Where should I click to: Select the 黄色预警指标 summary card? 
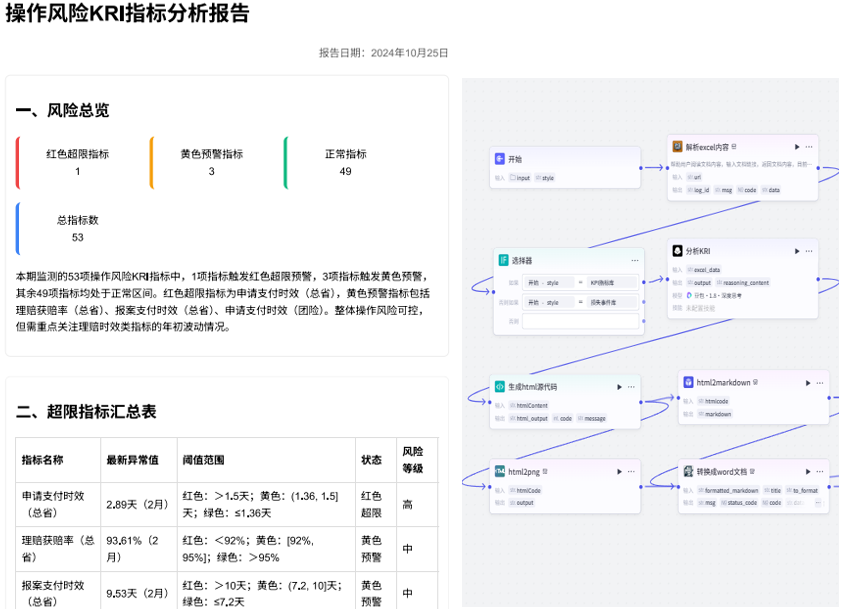pyautogui.click(x=211, y=163)
